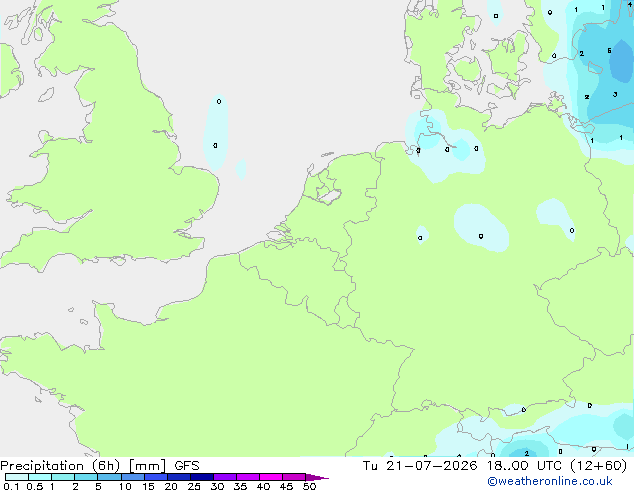
Task: Pick the 10–15 mm blue legend swatch
Action: point(133,477)
